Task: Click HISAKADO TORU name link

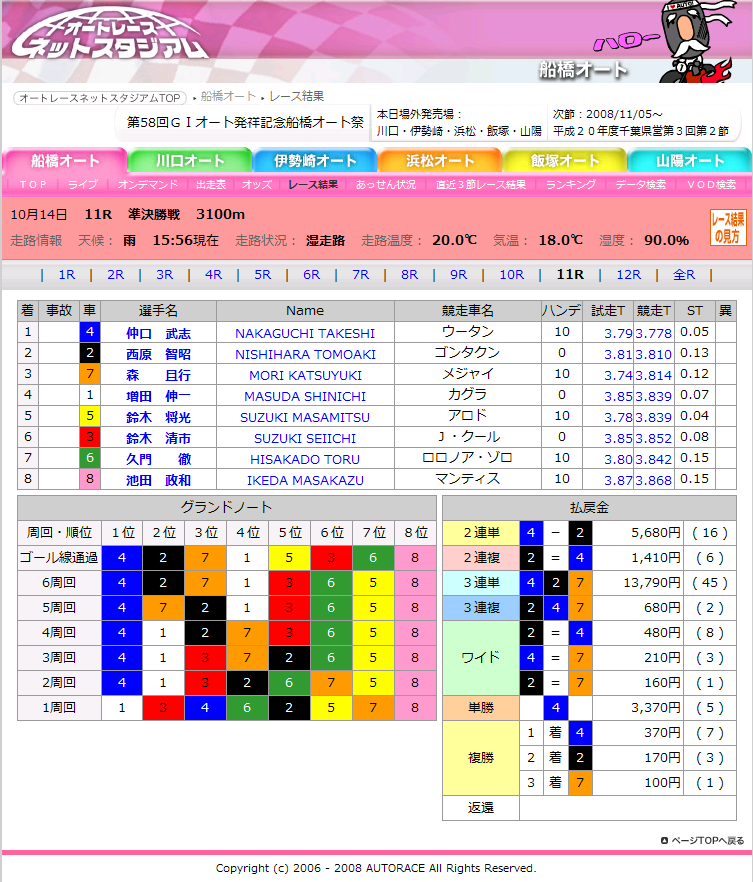Action: coord(305,459)
